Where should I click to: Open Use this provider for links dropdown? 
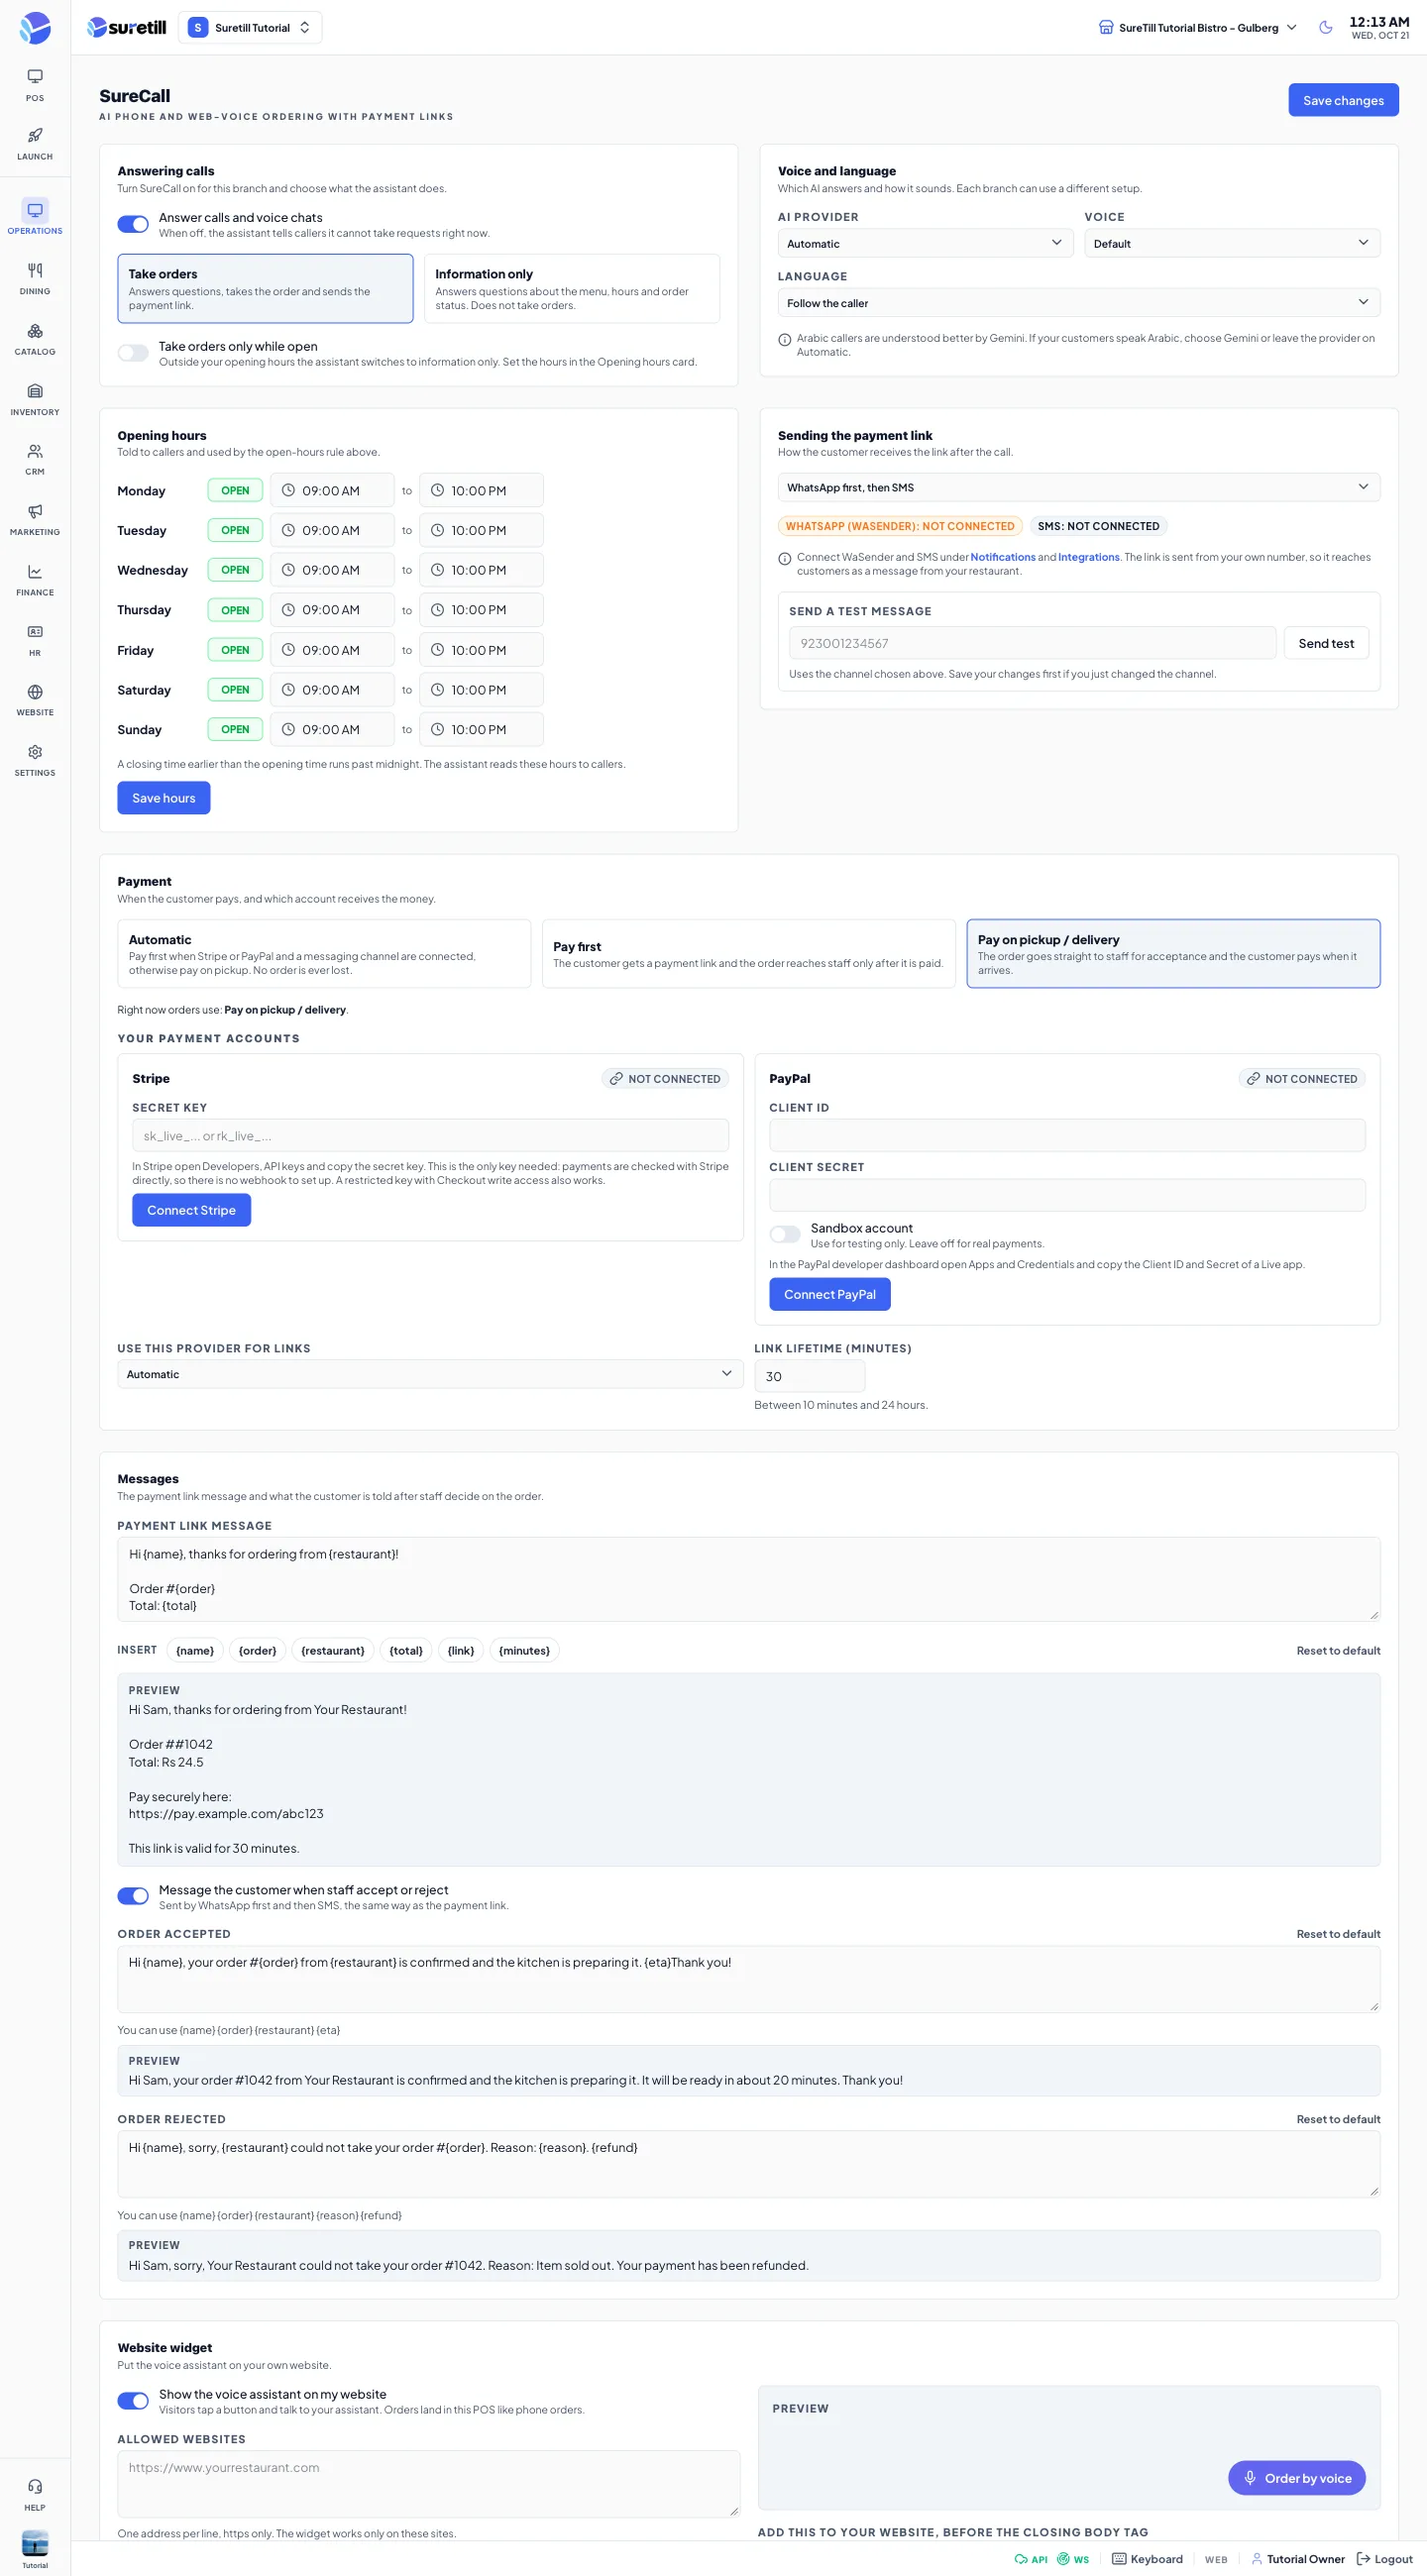click(x=430, y=1374)
